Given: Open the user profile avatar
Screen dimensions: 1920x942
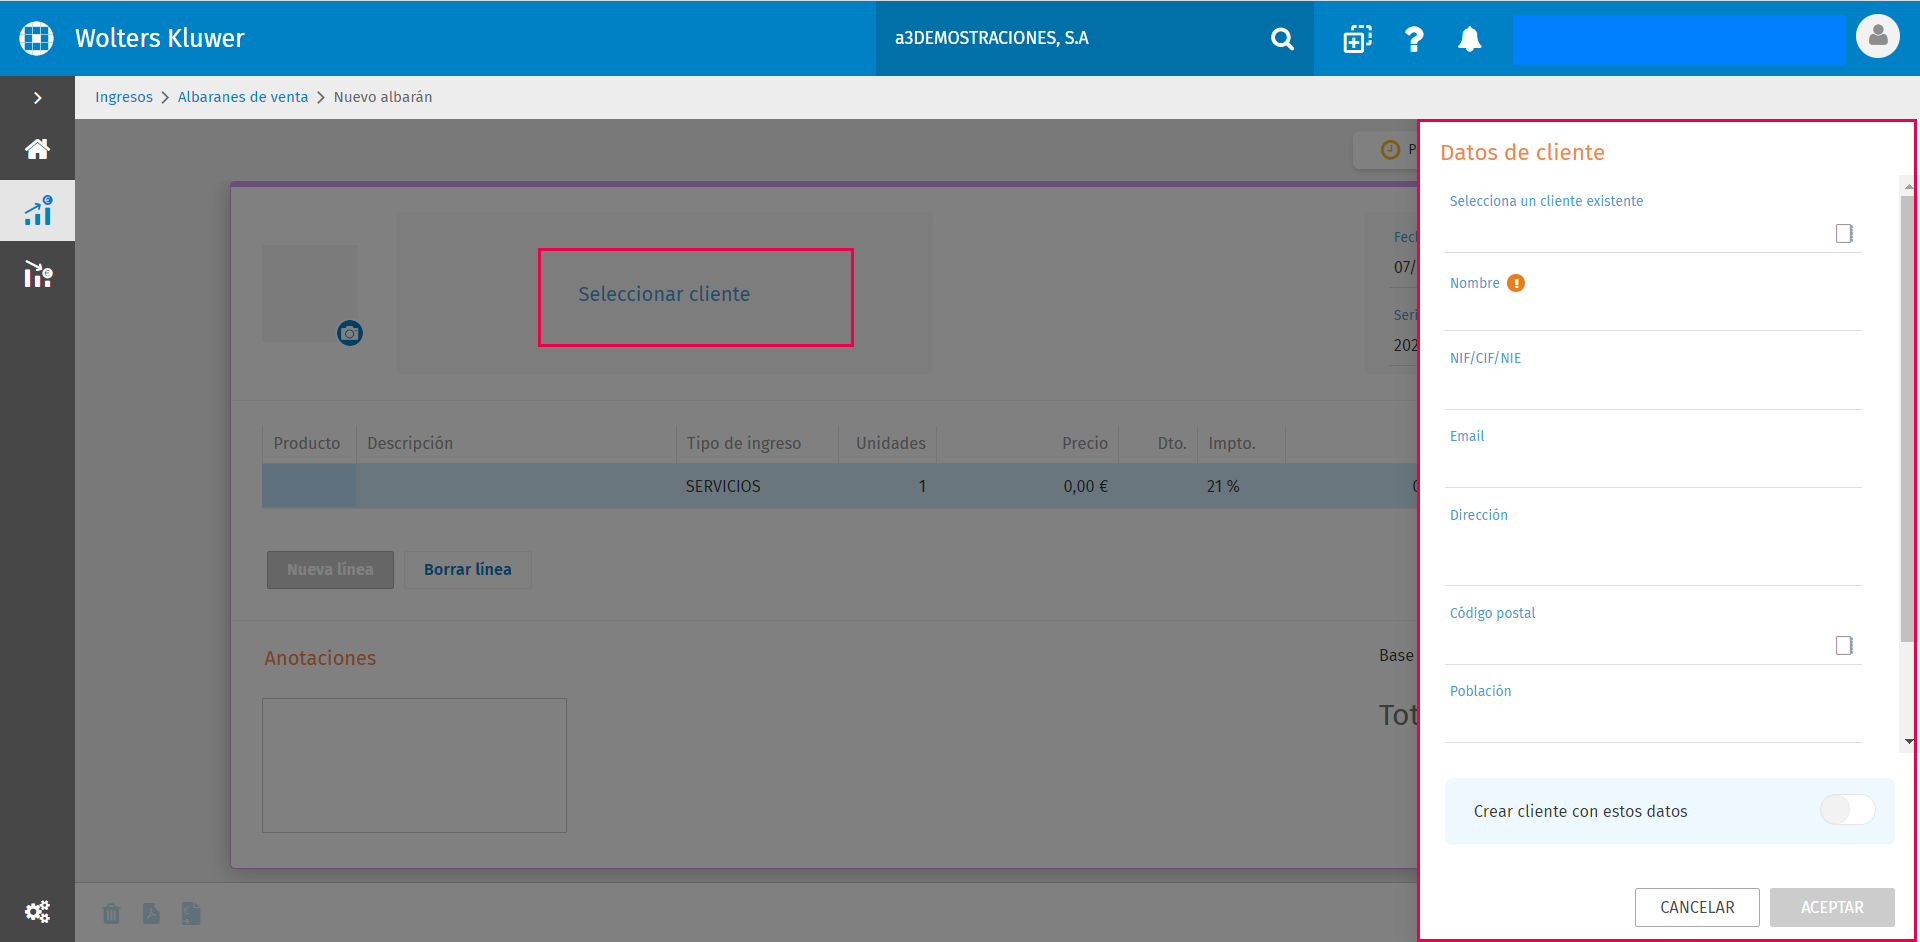Looking at the screenshot, I should pos(1877,37).
